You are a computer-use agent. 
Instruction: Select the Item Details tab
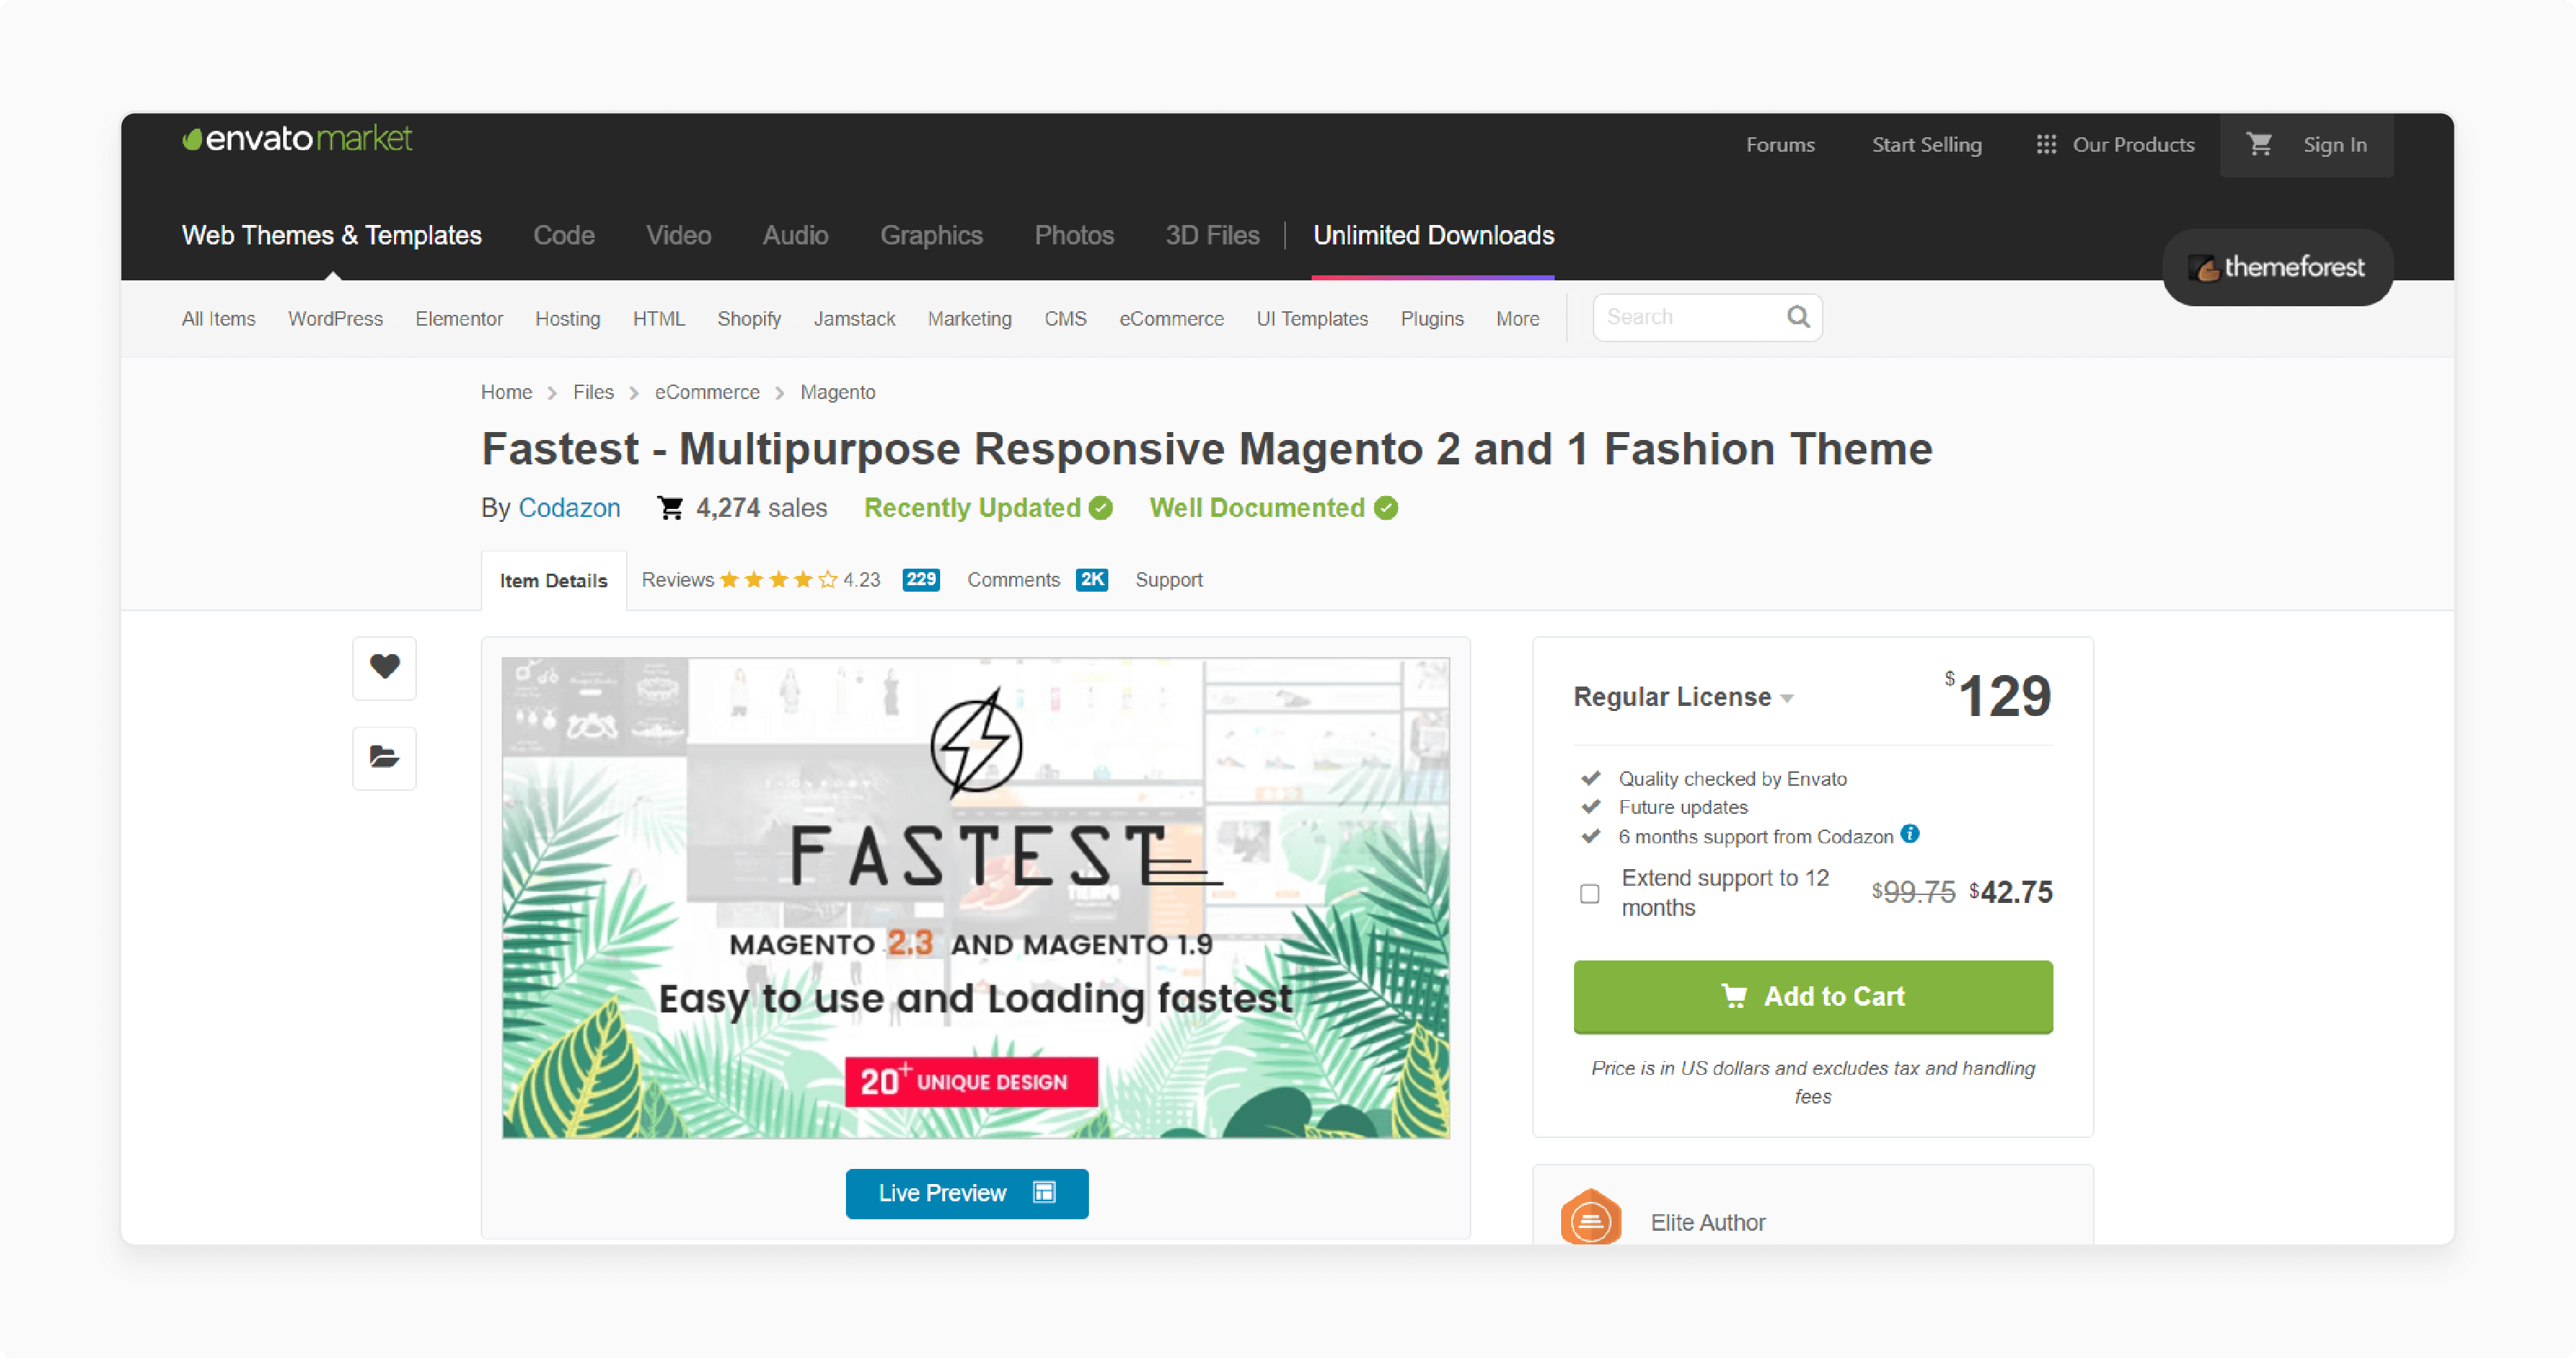pos(553,581)
